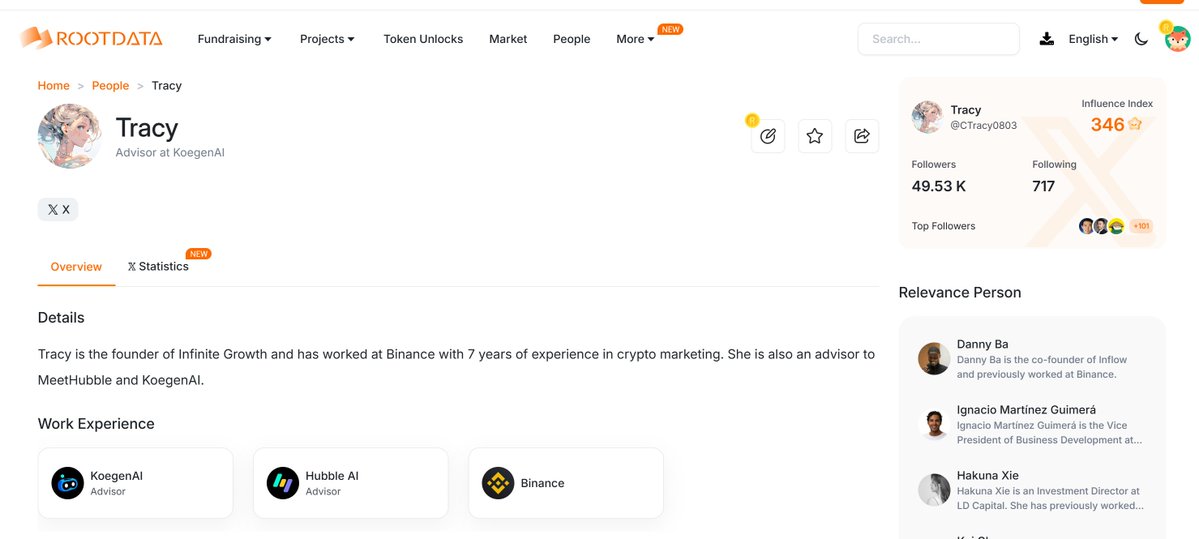Click the Influence Index star icon
This screenshot has height=539, width=1199.
point(1135,123)
